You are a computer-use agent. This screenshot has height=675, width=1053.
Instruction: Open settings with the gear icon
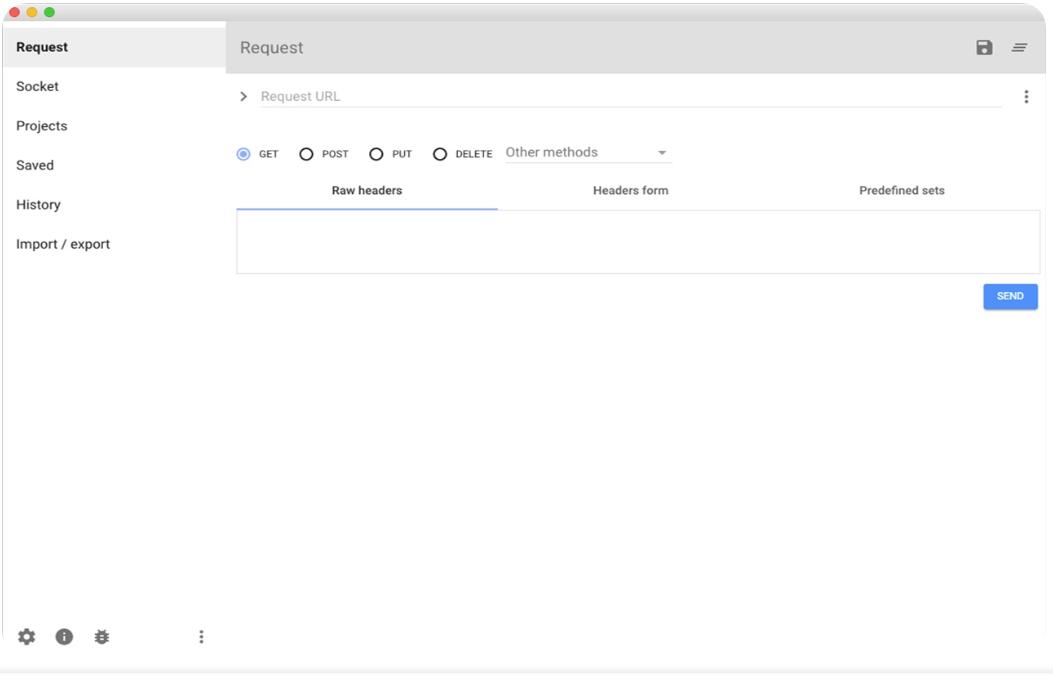coord(27,637)
